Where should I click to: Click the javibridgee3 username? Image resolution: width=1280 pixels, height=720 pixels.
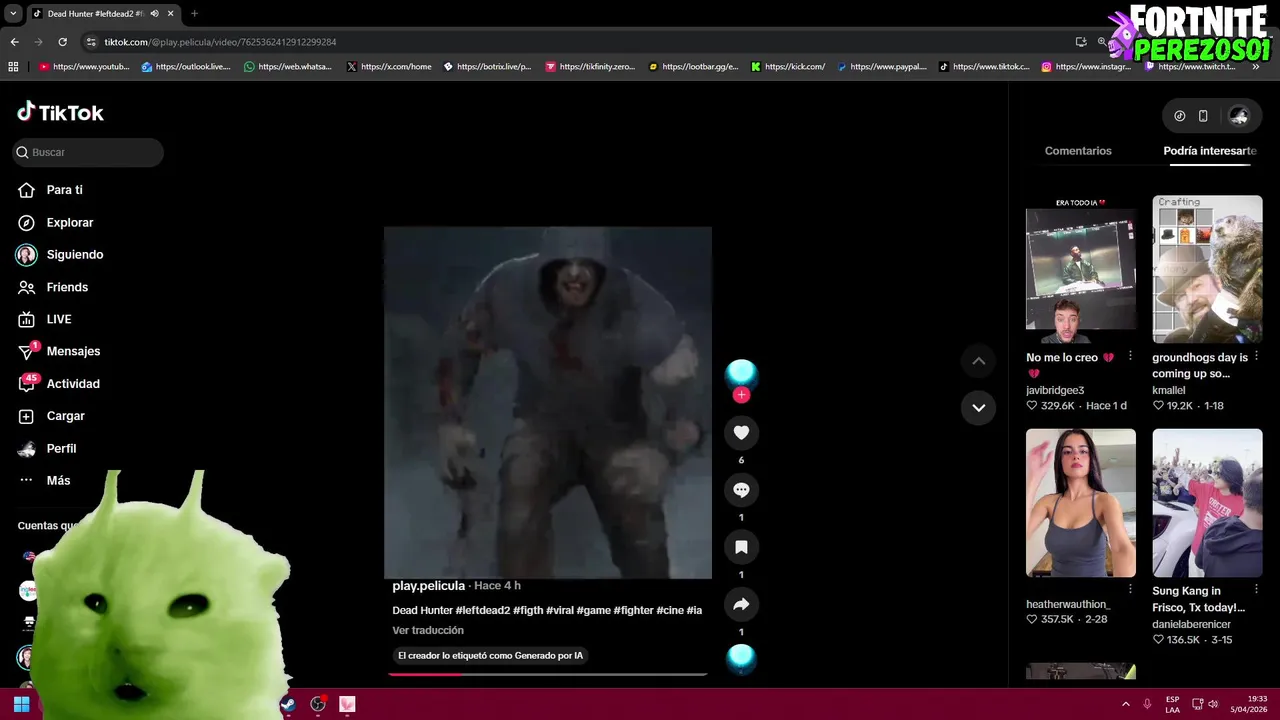pyautogui.click(x=1055, y=391)
